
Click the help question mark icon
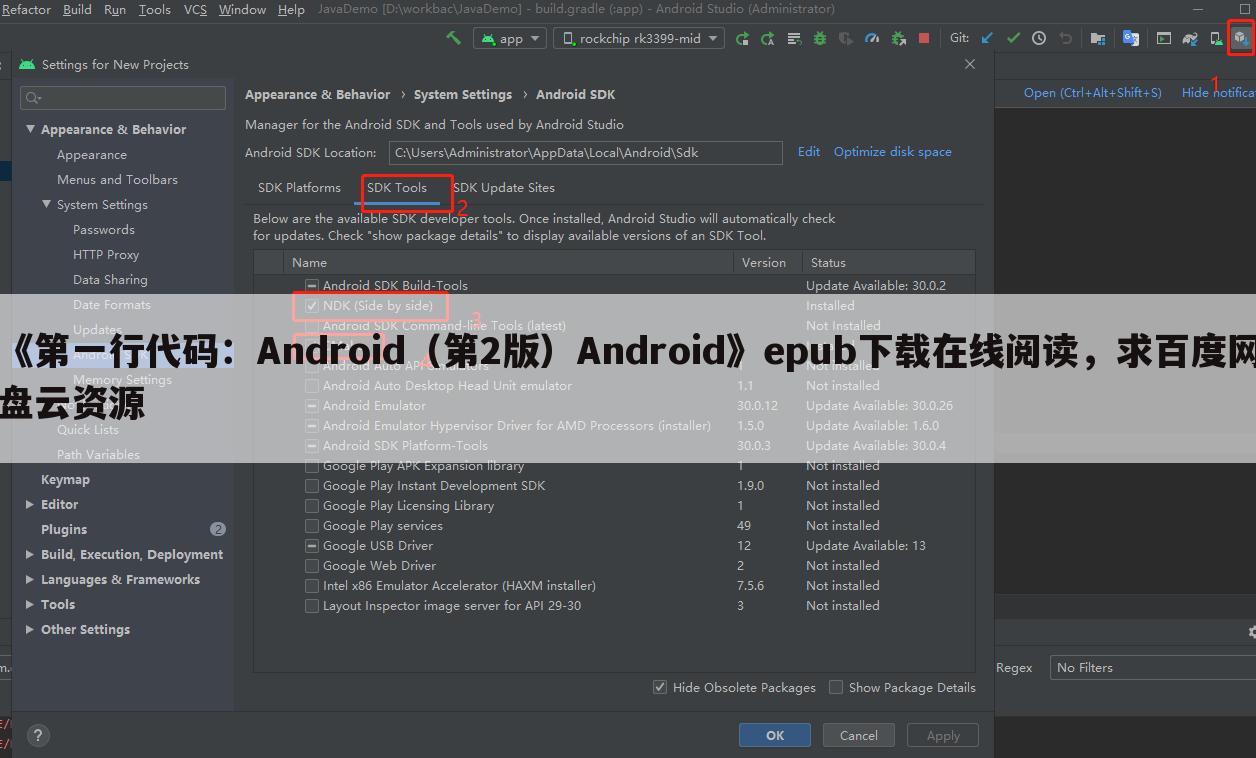(x=38, y=736)
